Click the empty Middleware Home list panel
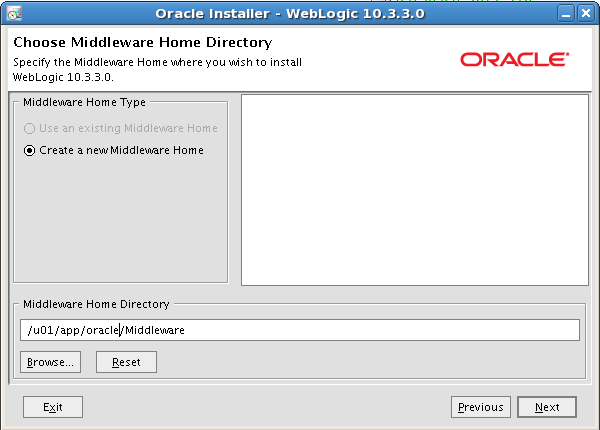The width and height of the screenshot is (600, 430). click(x=415, y=190)
